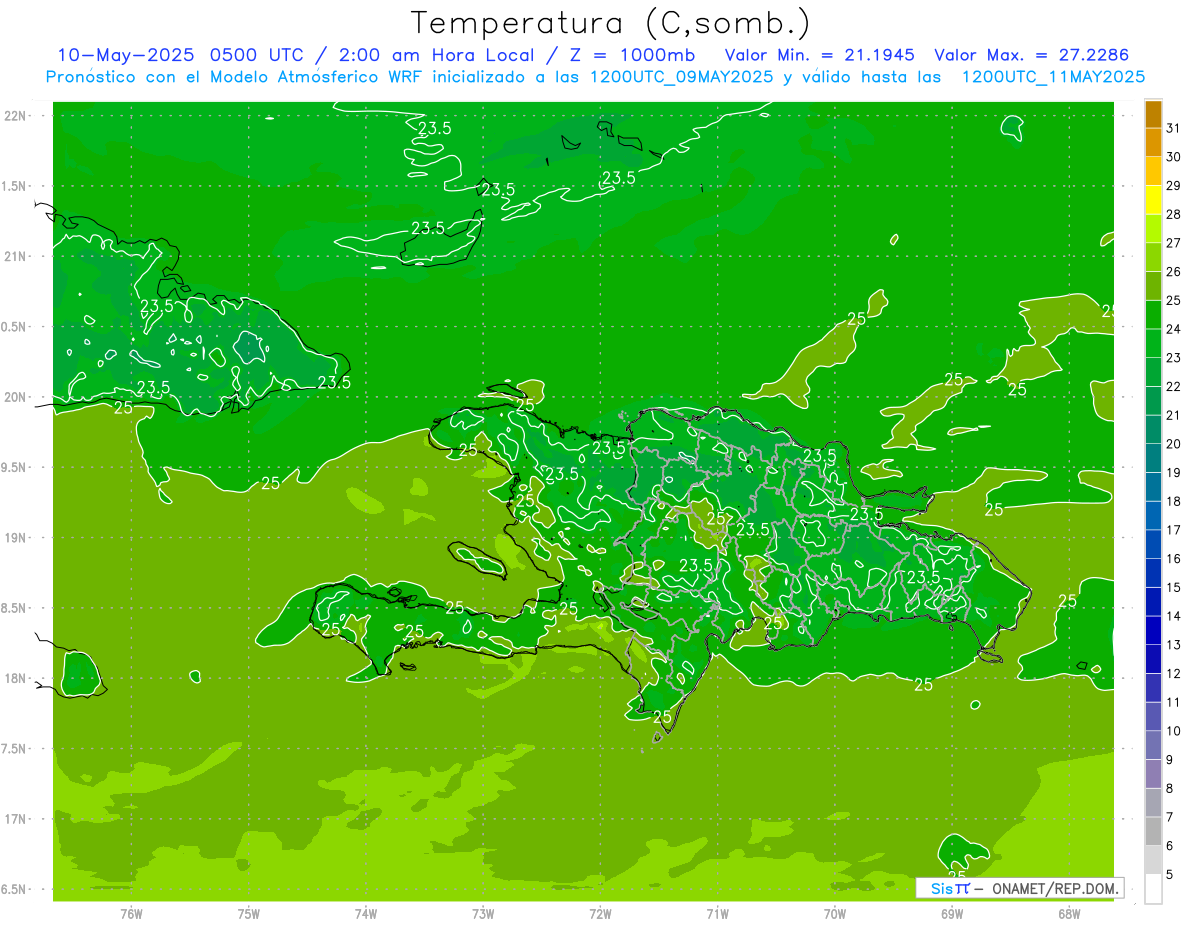
Task: Select the dark-blue legend swatch between 13 and 14
Action: coord(1153,630)
